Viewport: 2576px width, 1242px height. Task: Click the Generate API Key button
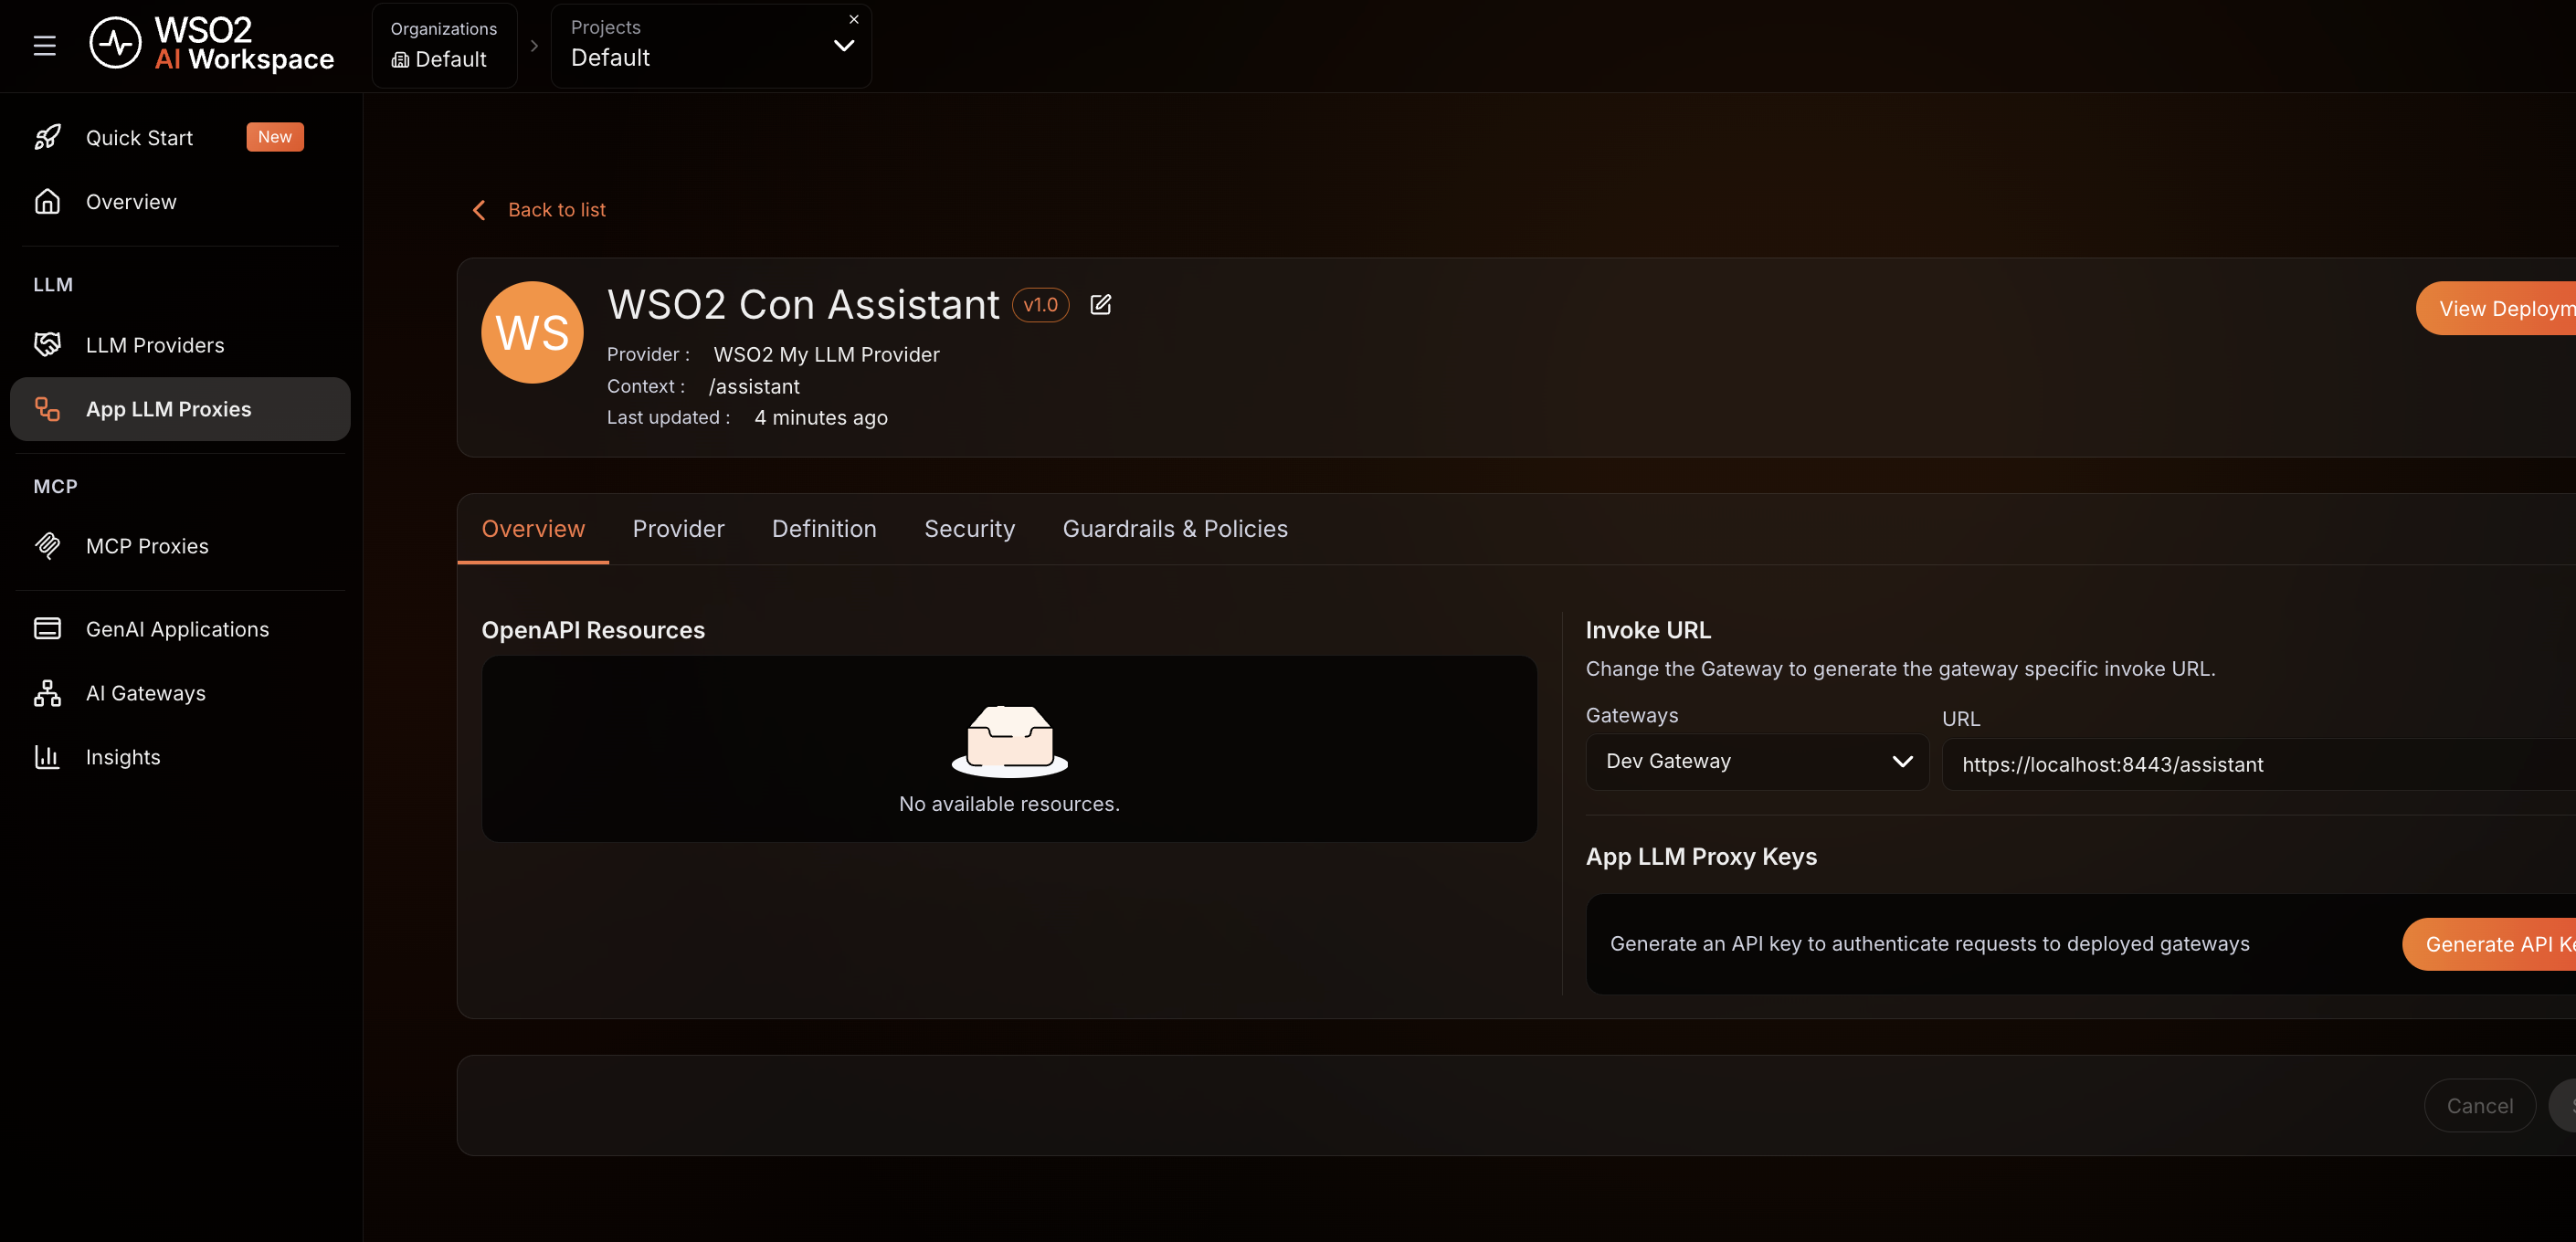coord(2489,944)
